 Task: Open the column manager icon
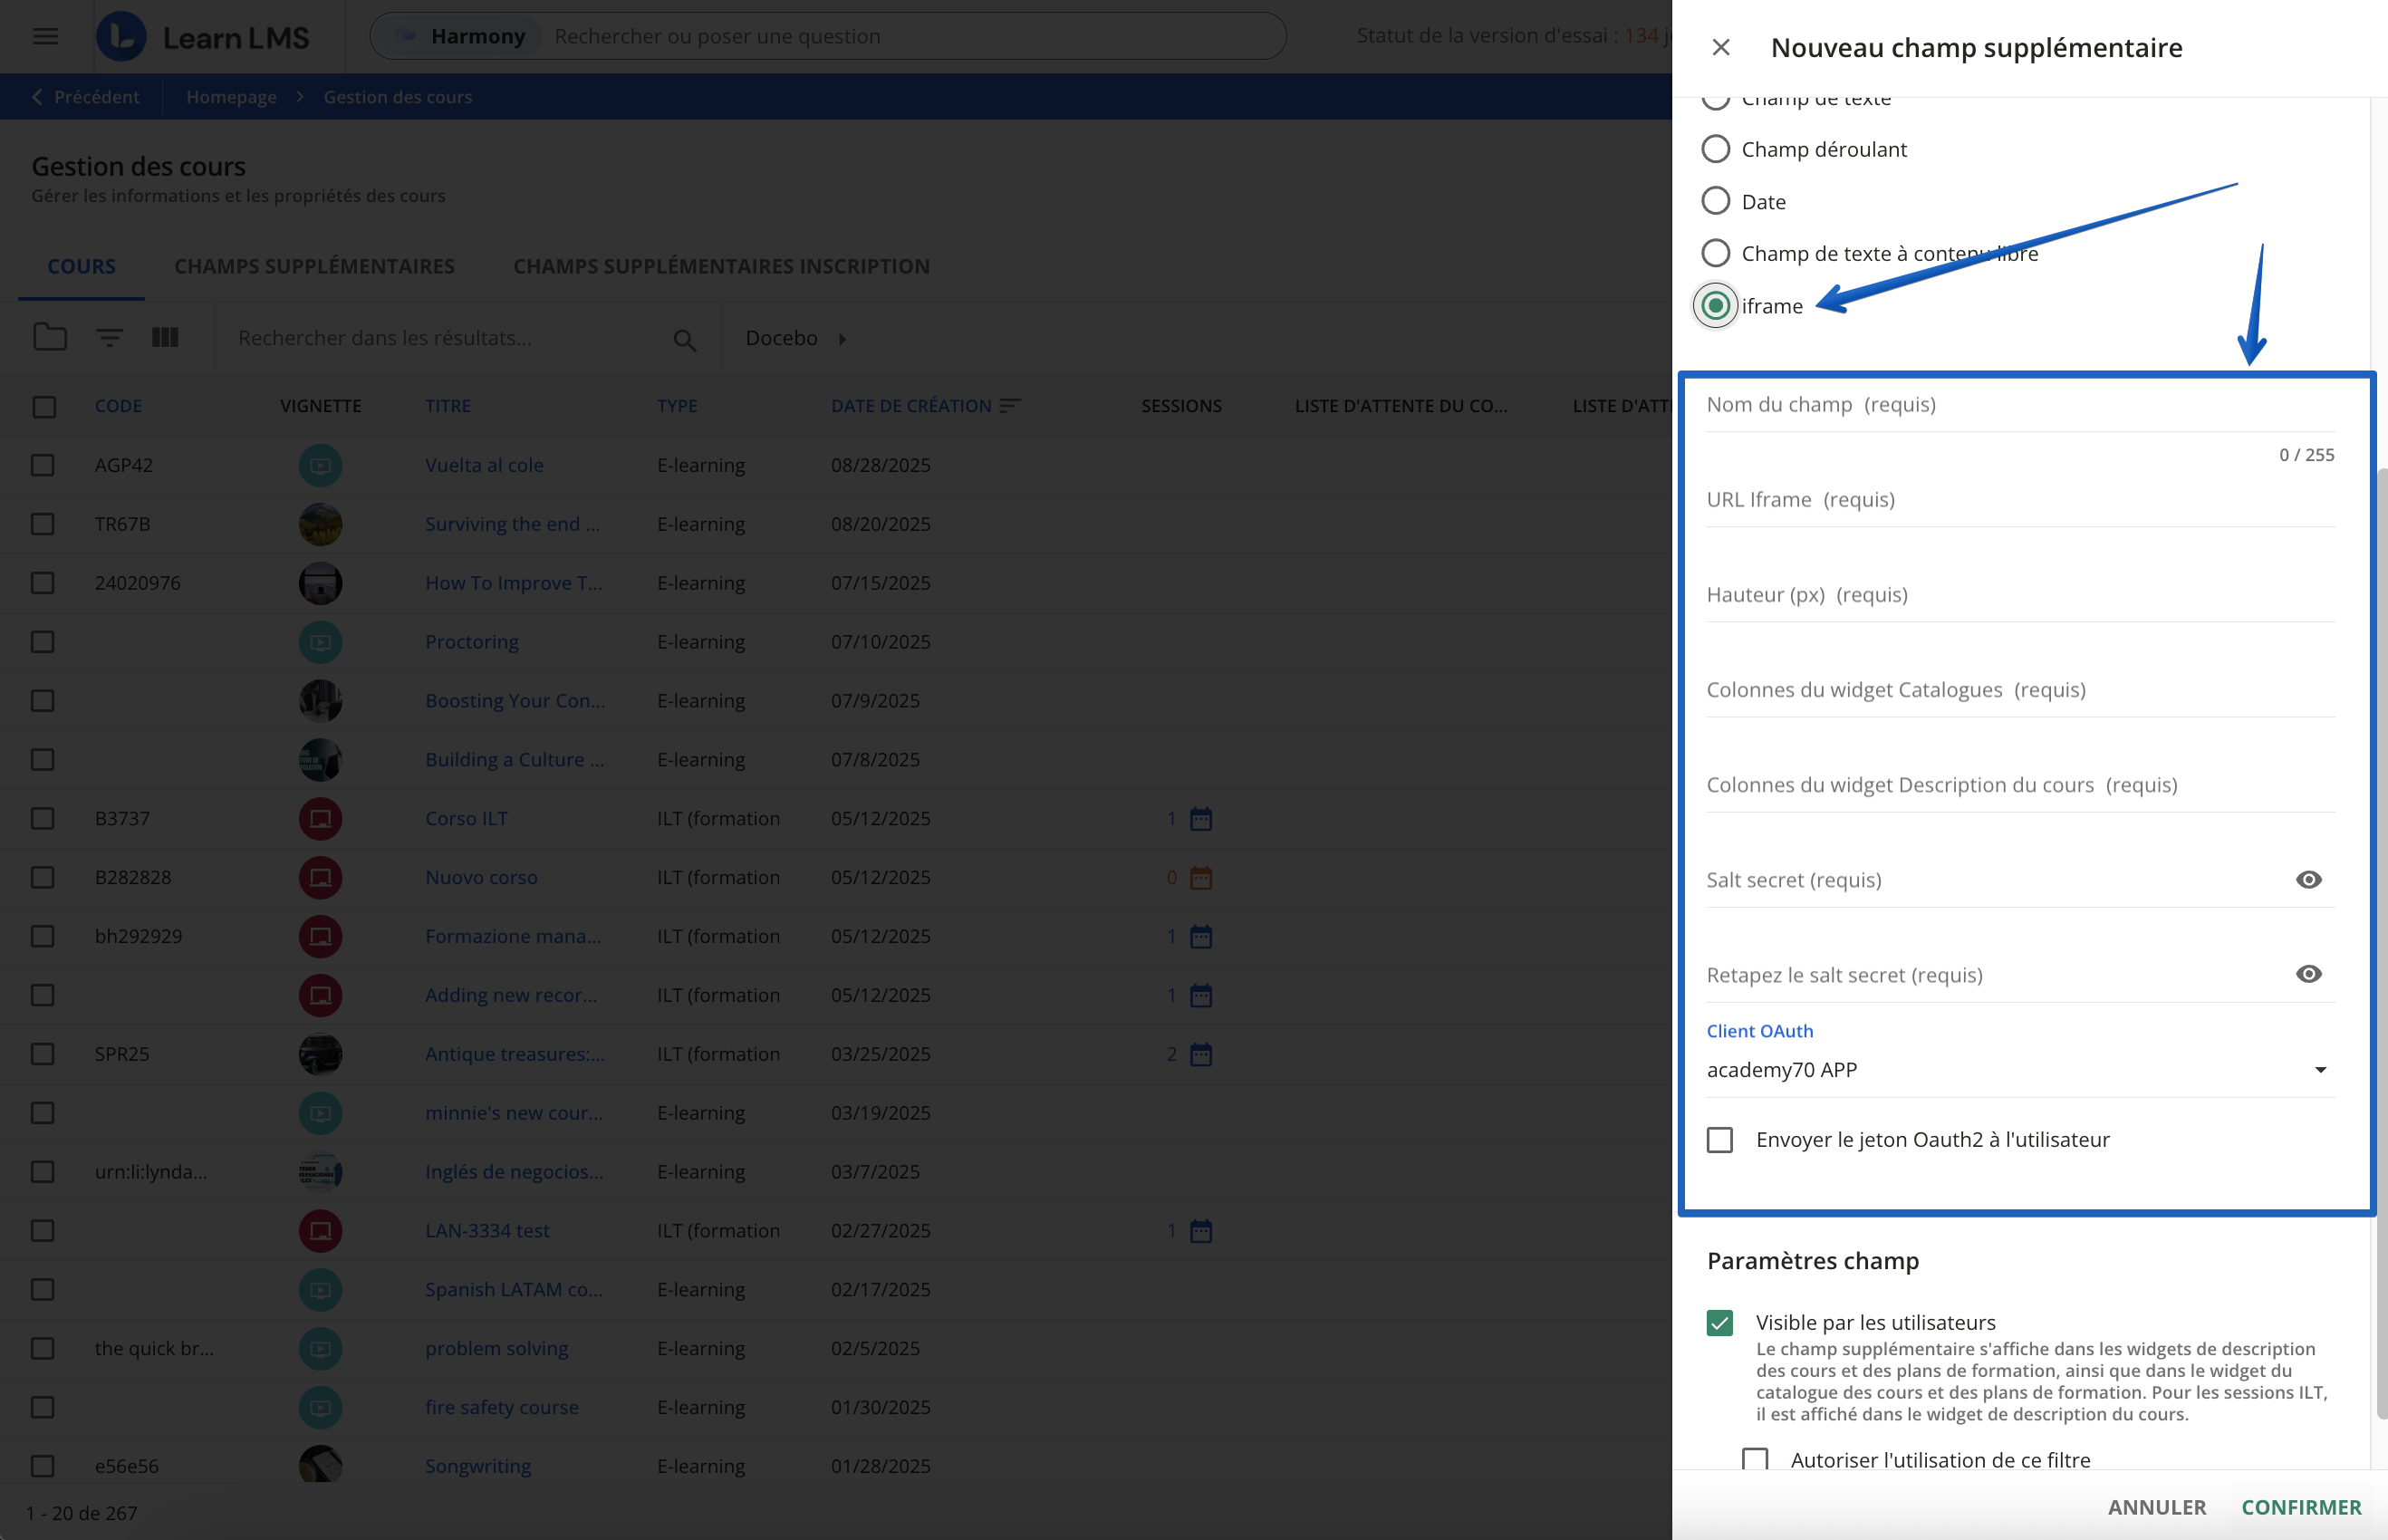pos(165,338)
